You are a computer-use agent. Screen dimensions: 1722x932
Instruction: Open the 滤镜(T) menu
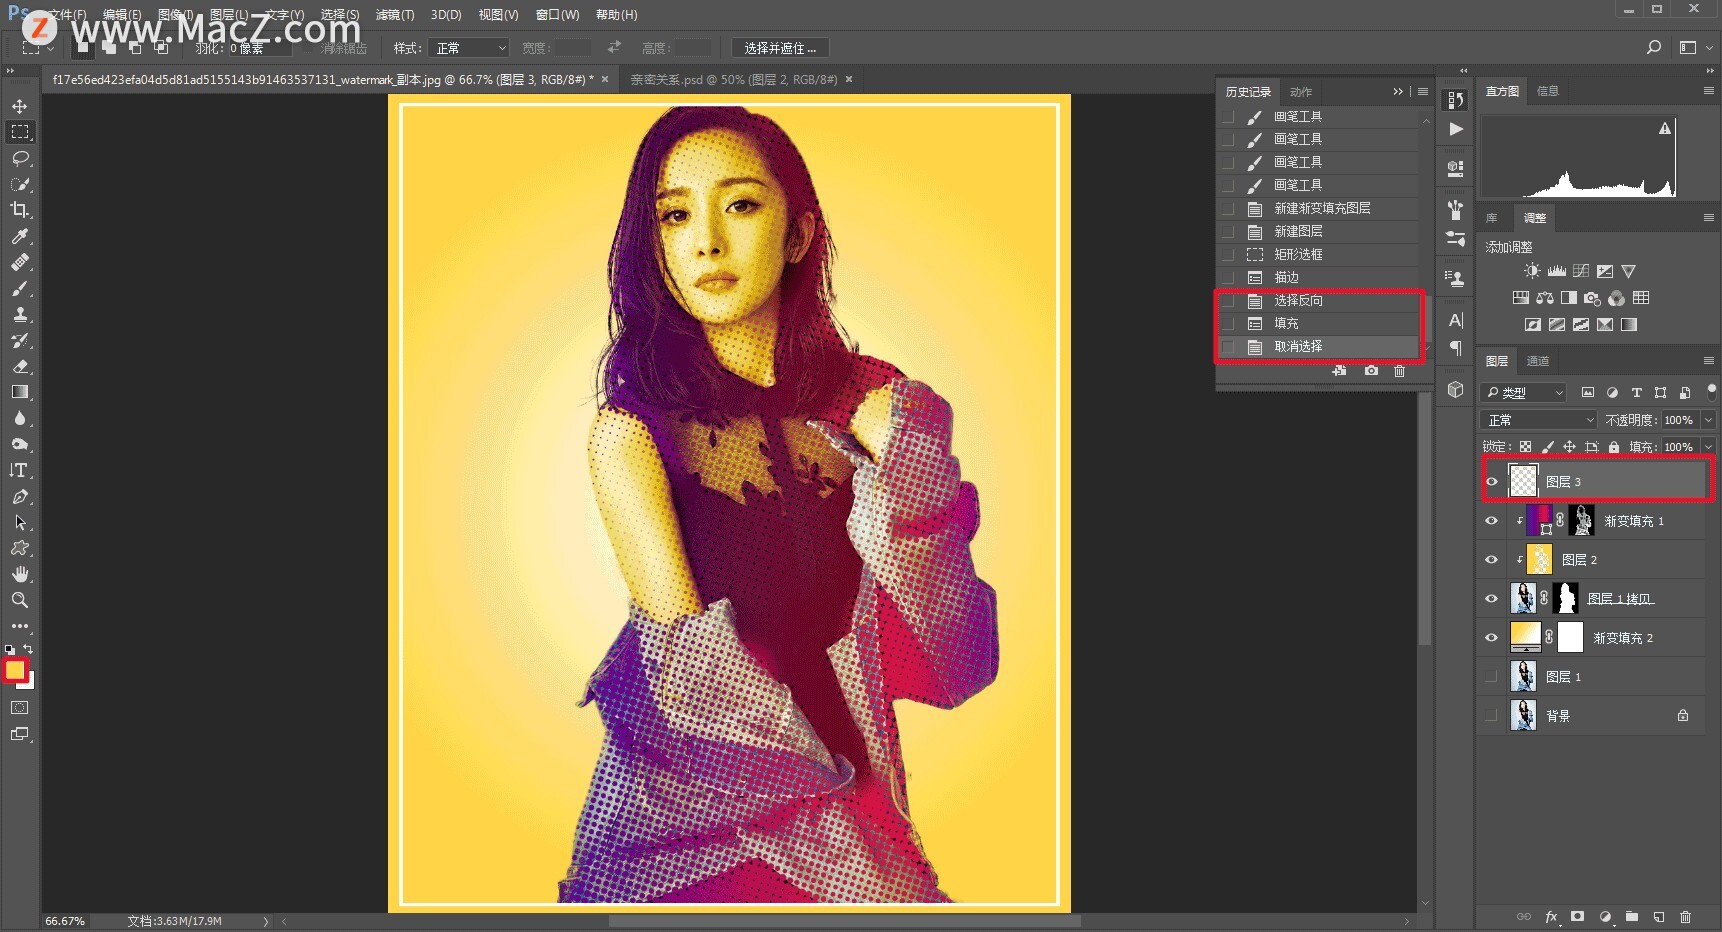(395, 15)
